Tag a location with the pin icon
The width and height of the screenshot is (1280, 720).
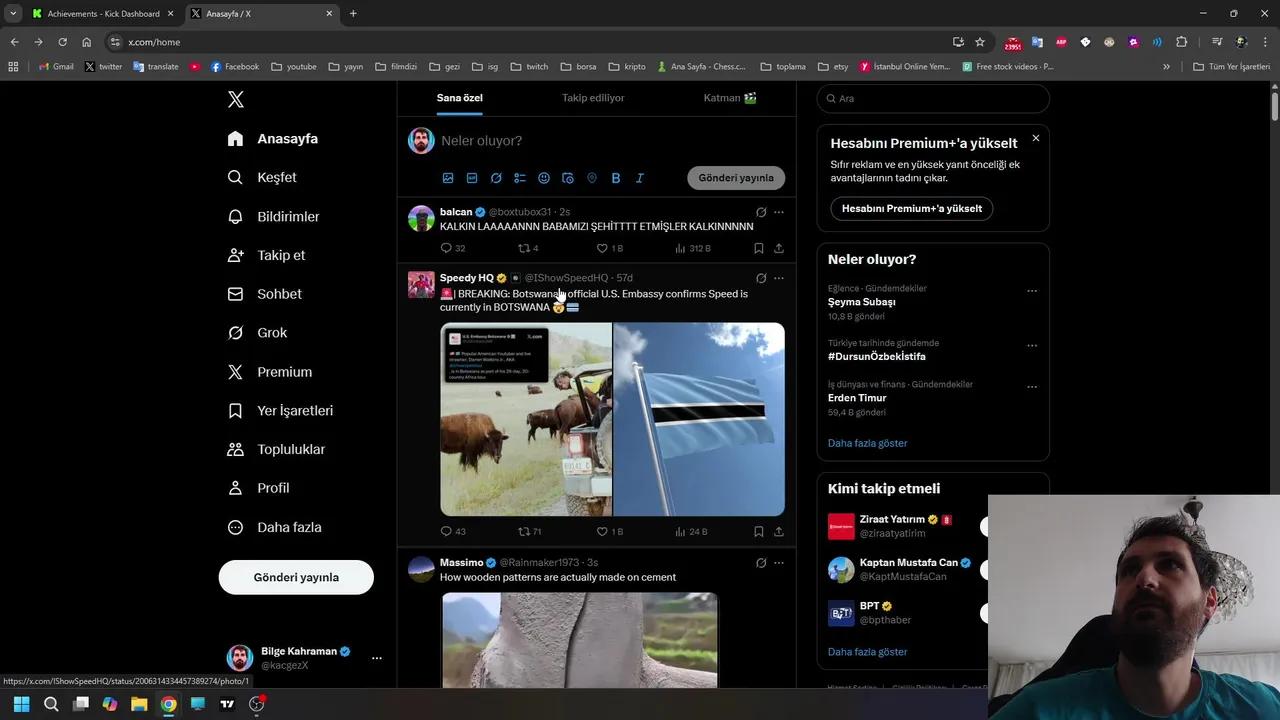coord(592,178)
